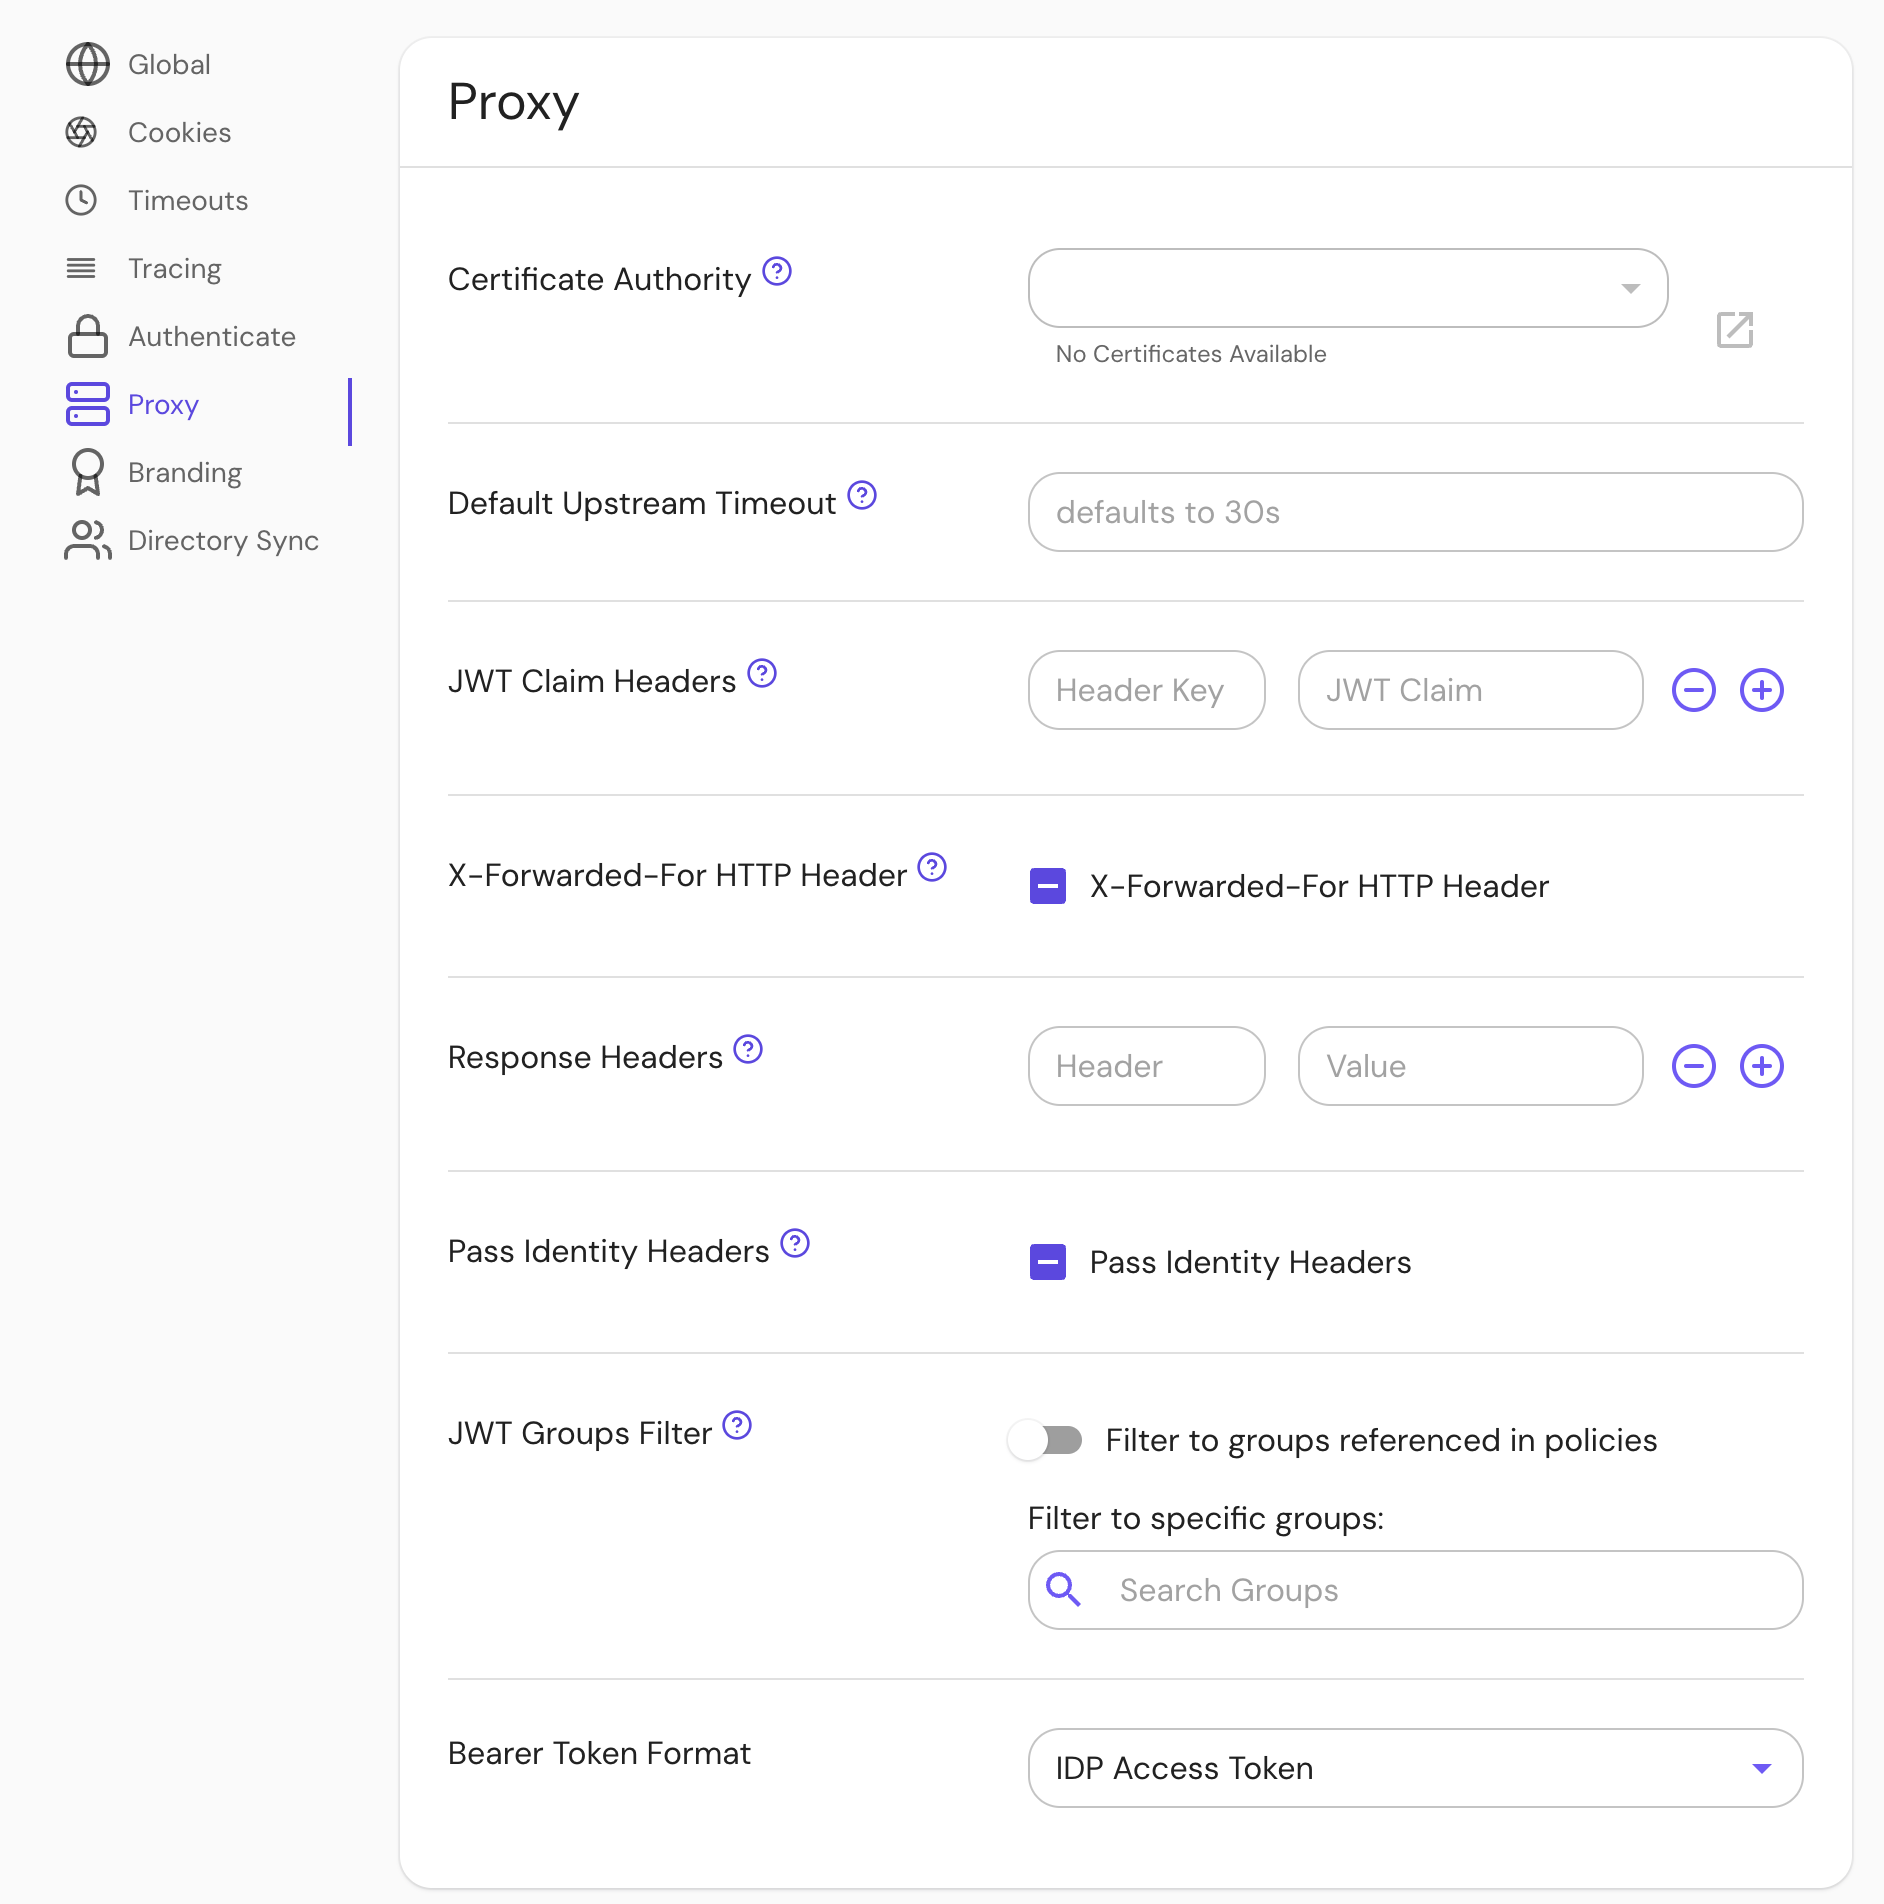This screenshot has width=1884, height=1904.
Task: Click the plus icon for Response Headers
Action: 1761,1066
